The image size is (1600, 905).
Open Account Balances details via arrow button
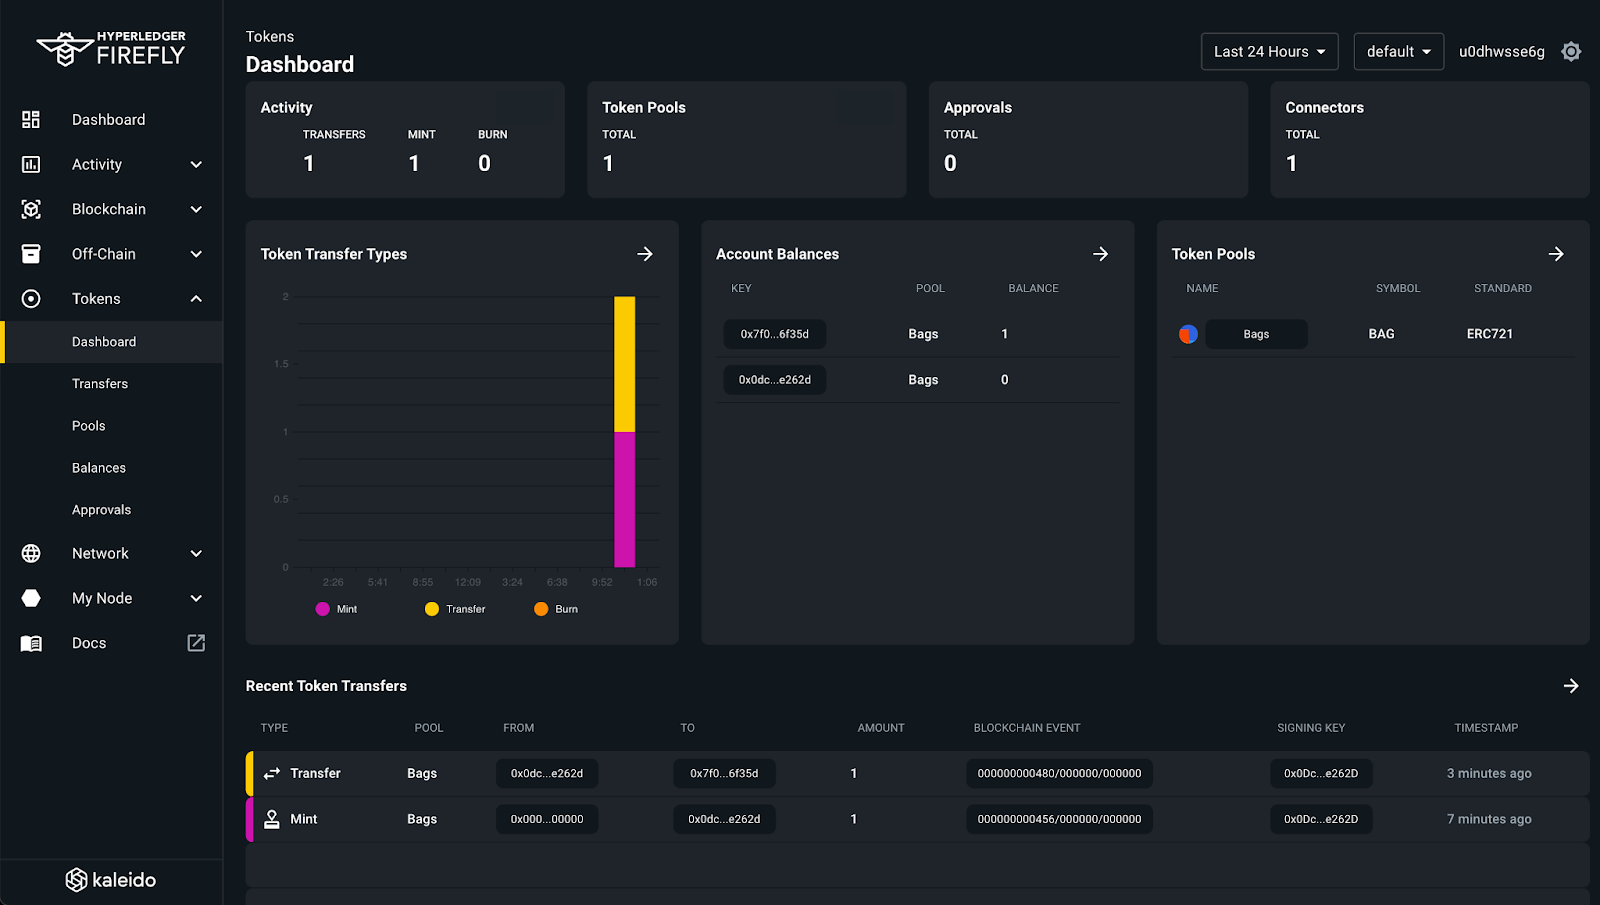tap(1100, 254)
